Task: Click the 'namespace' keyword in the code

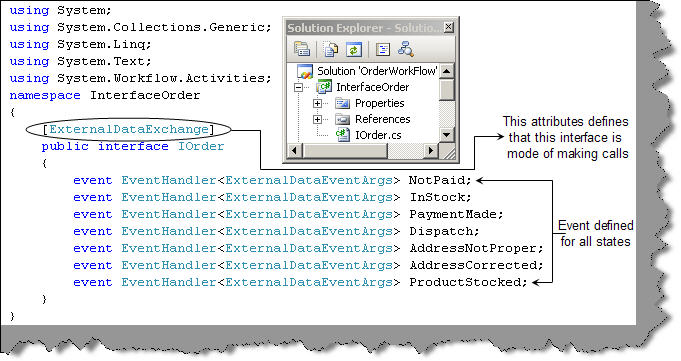Action: [x=45, y=96]
